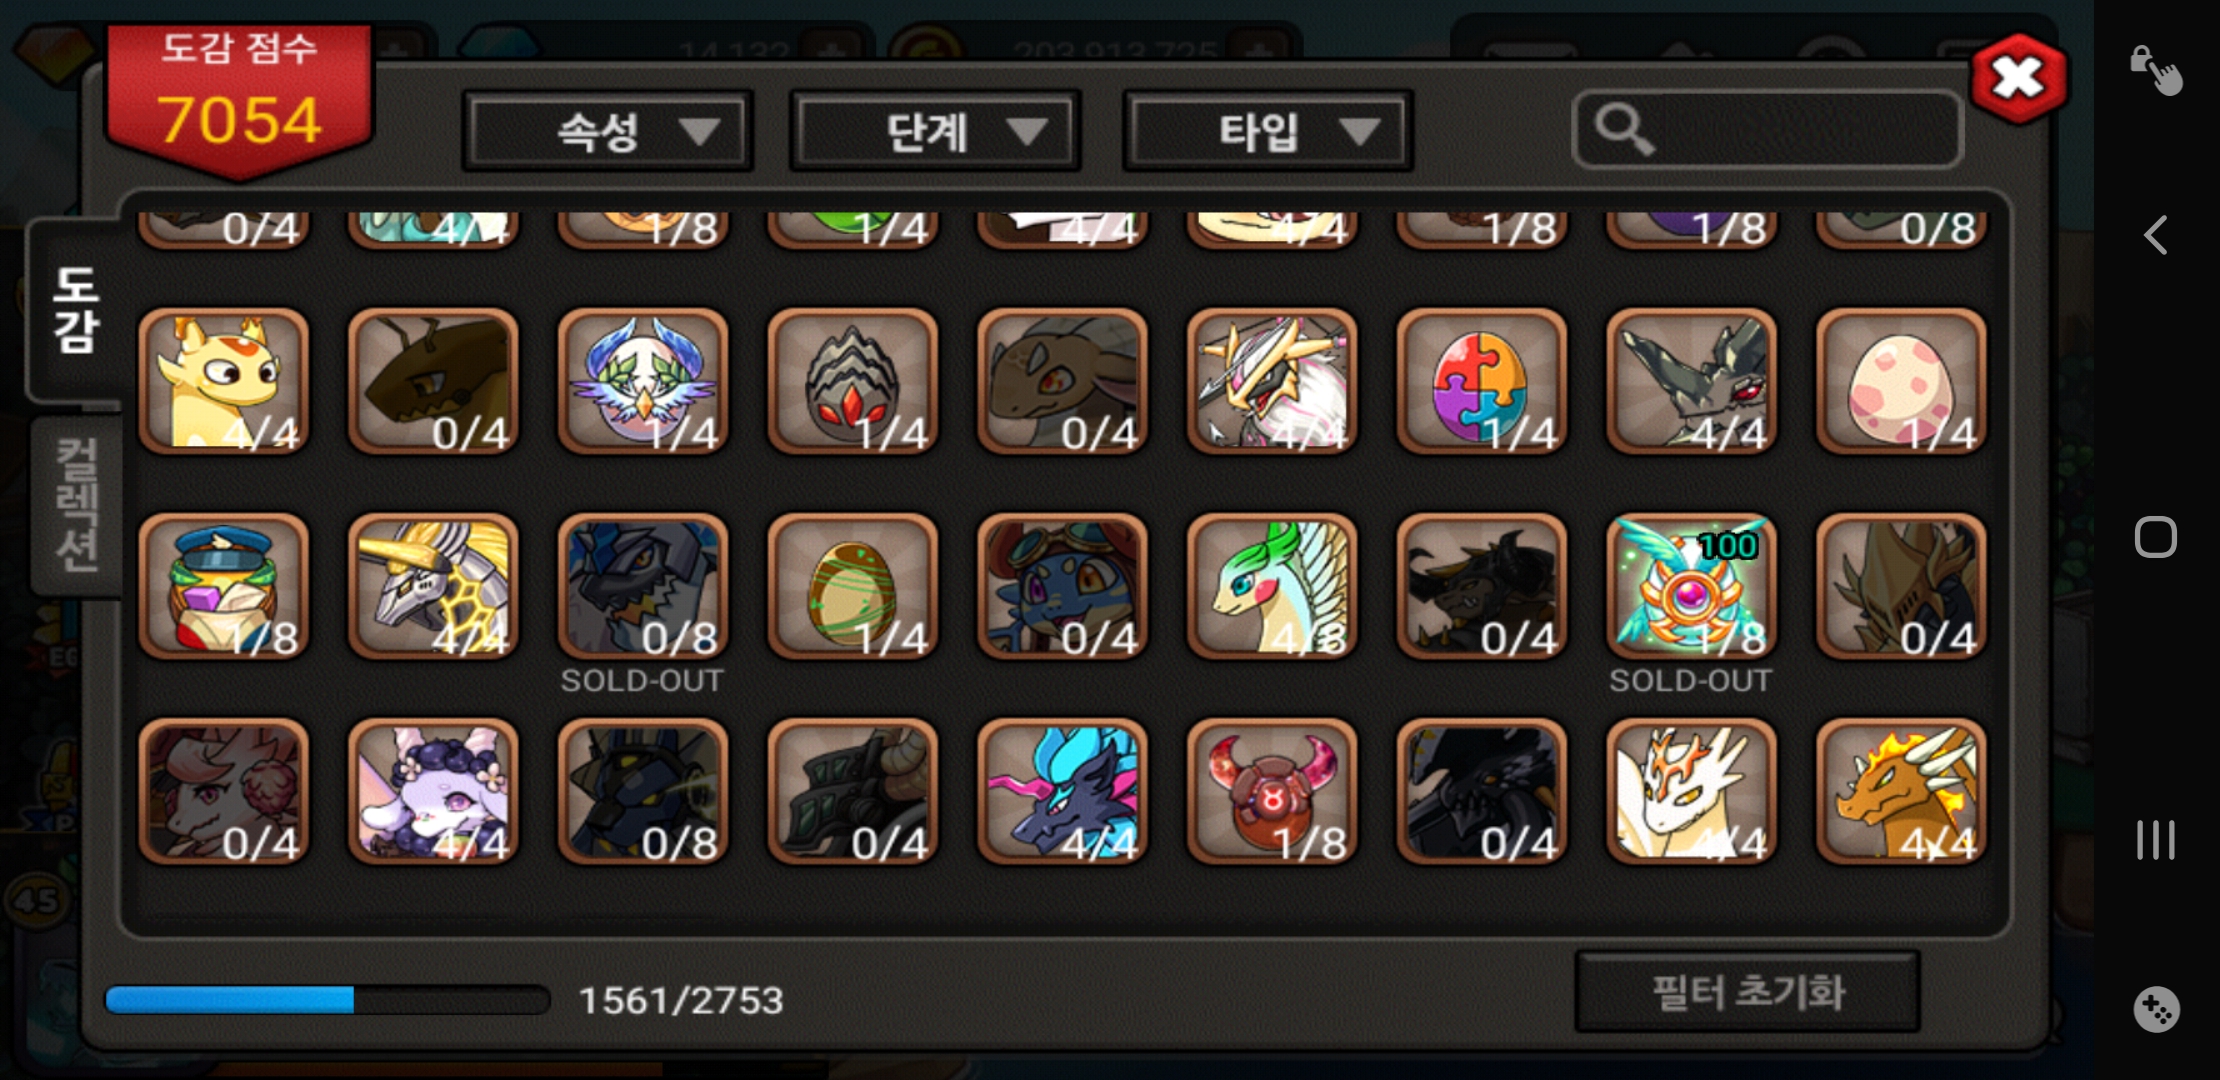2220x1080 pixels.
Task: Click the blue collection progress bar
Action: click(328, 1000)
